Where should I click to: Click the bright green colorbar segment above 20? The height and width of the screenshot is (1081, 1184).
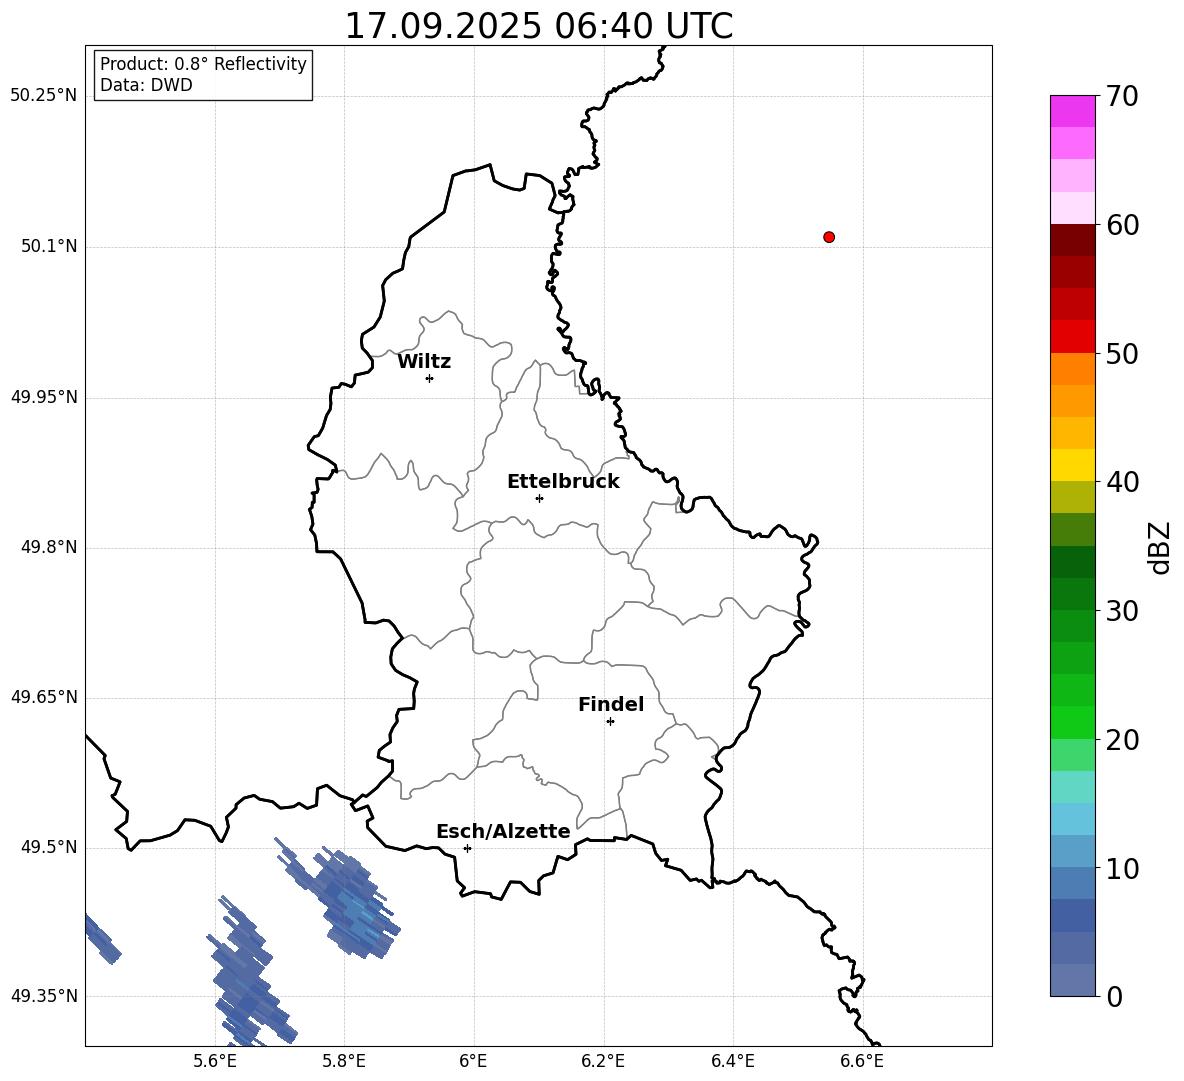point(1072,722)
